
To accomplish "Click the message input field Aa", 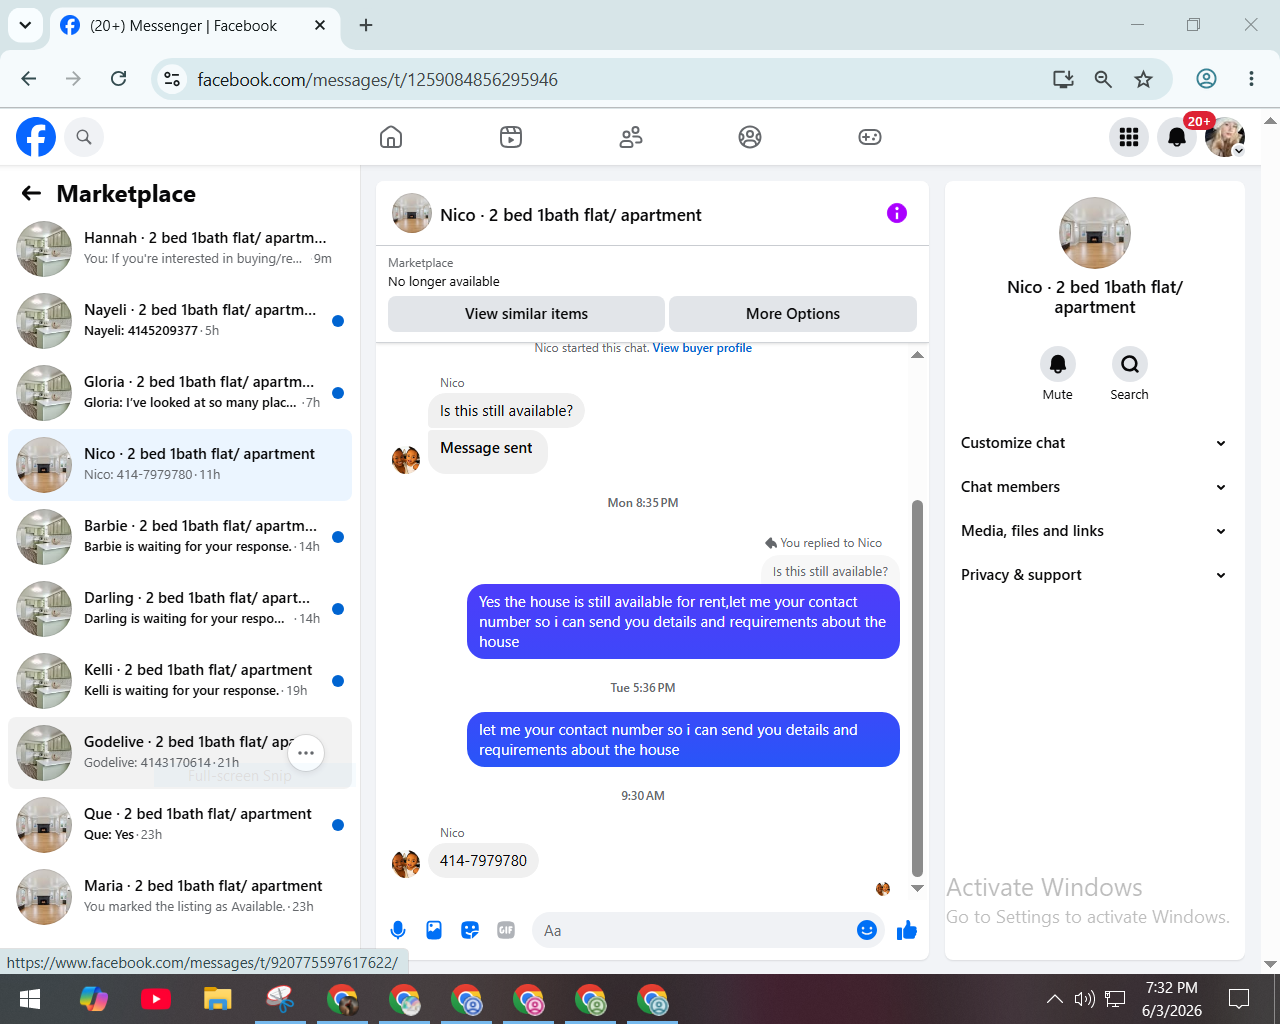I will (x=694, y=931).
